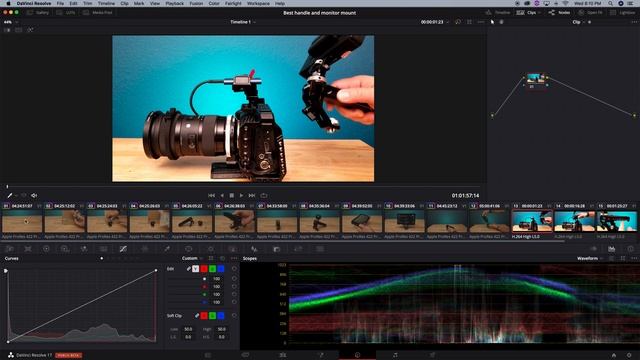
Task: Open the Trim menu
Action: tap(88, 3)
